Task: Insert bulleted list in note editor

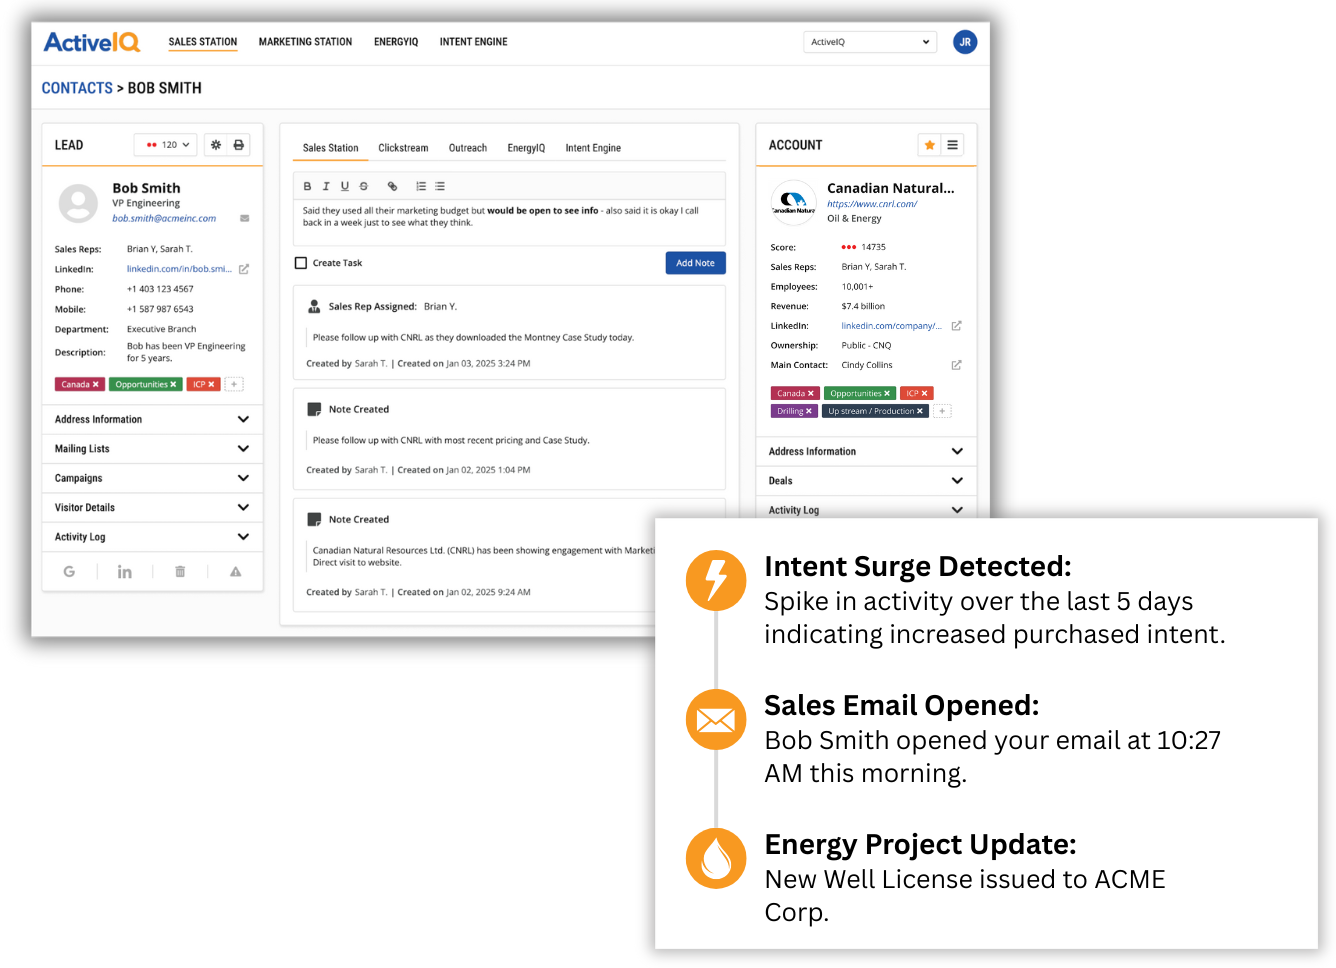Action: (x=440, y=186)
